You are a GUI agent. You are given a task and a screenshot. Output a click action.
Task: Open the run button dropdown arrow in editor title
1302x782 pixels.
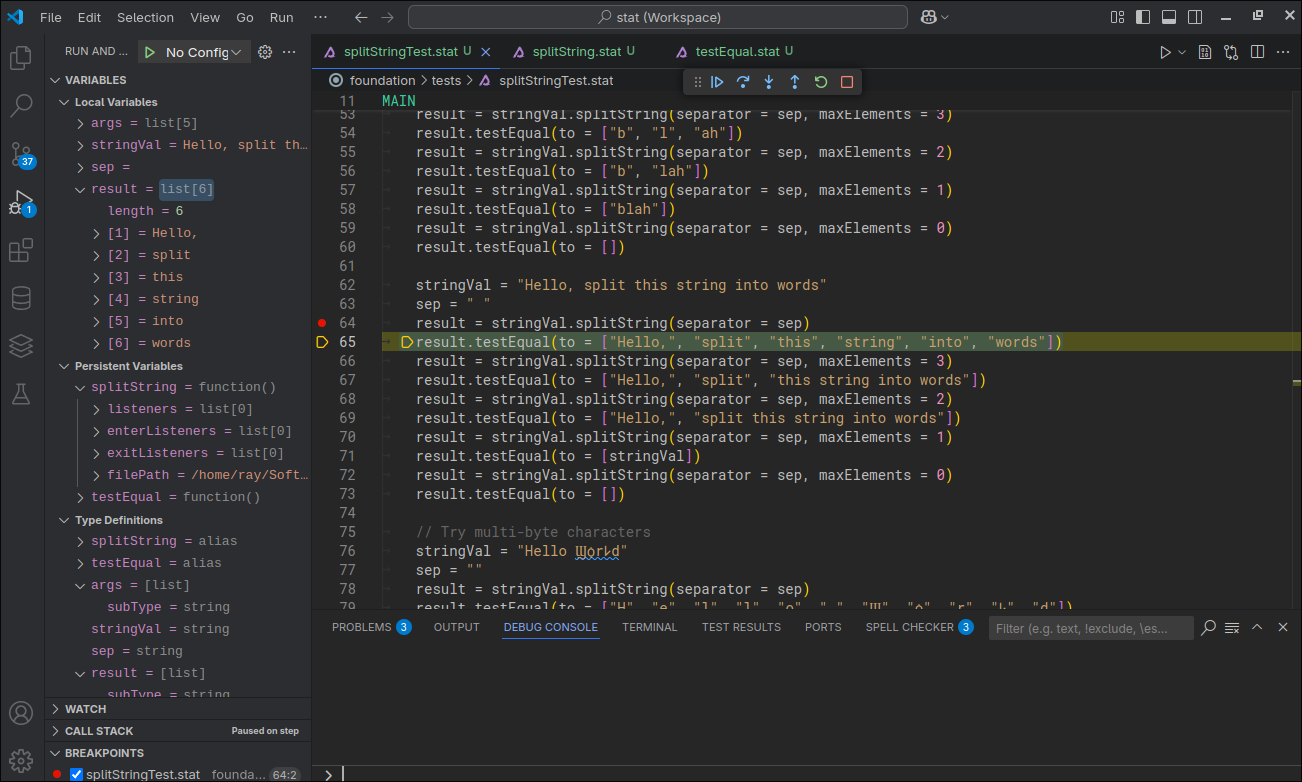click(x=1182, y=52)
